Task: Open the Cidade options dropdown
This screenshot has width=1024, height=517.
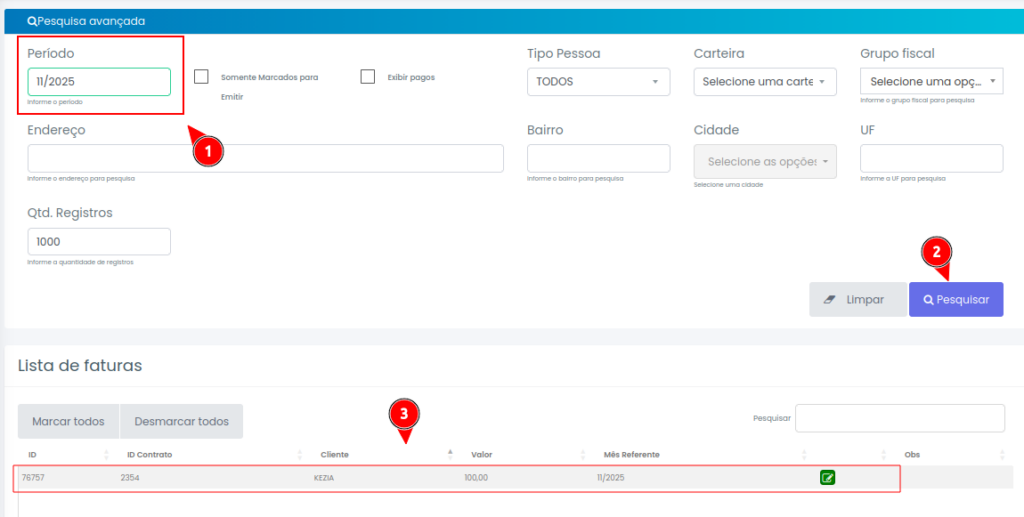Action: 764,162
